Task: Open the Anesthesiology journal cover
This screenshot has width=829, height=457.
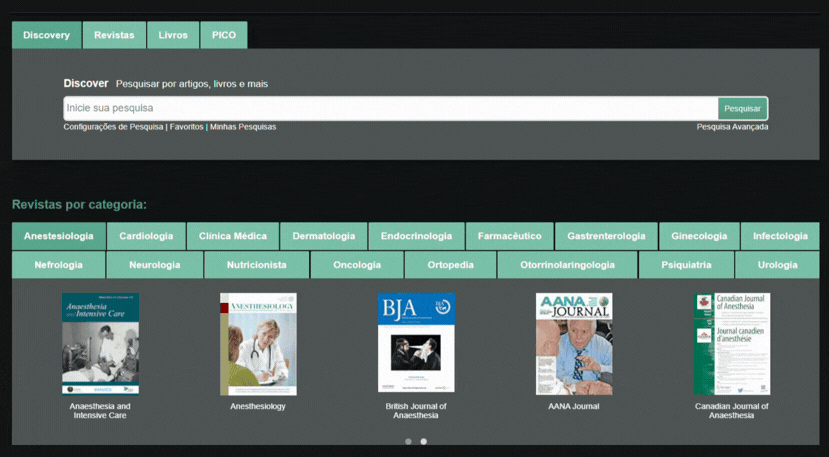Action: coord(258,343)
